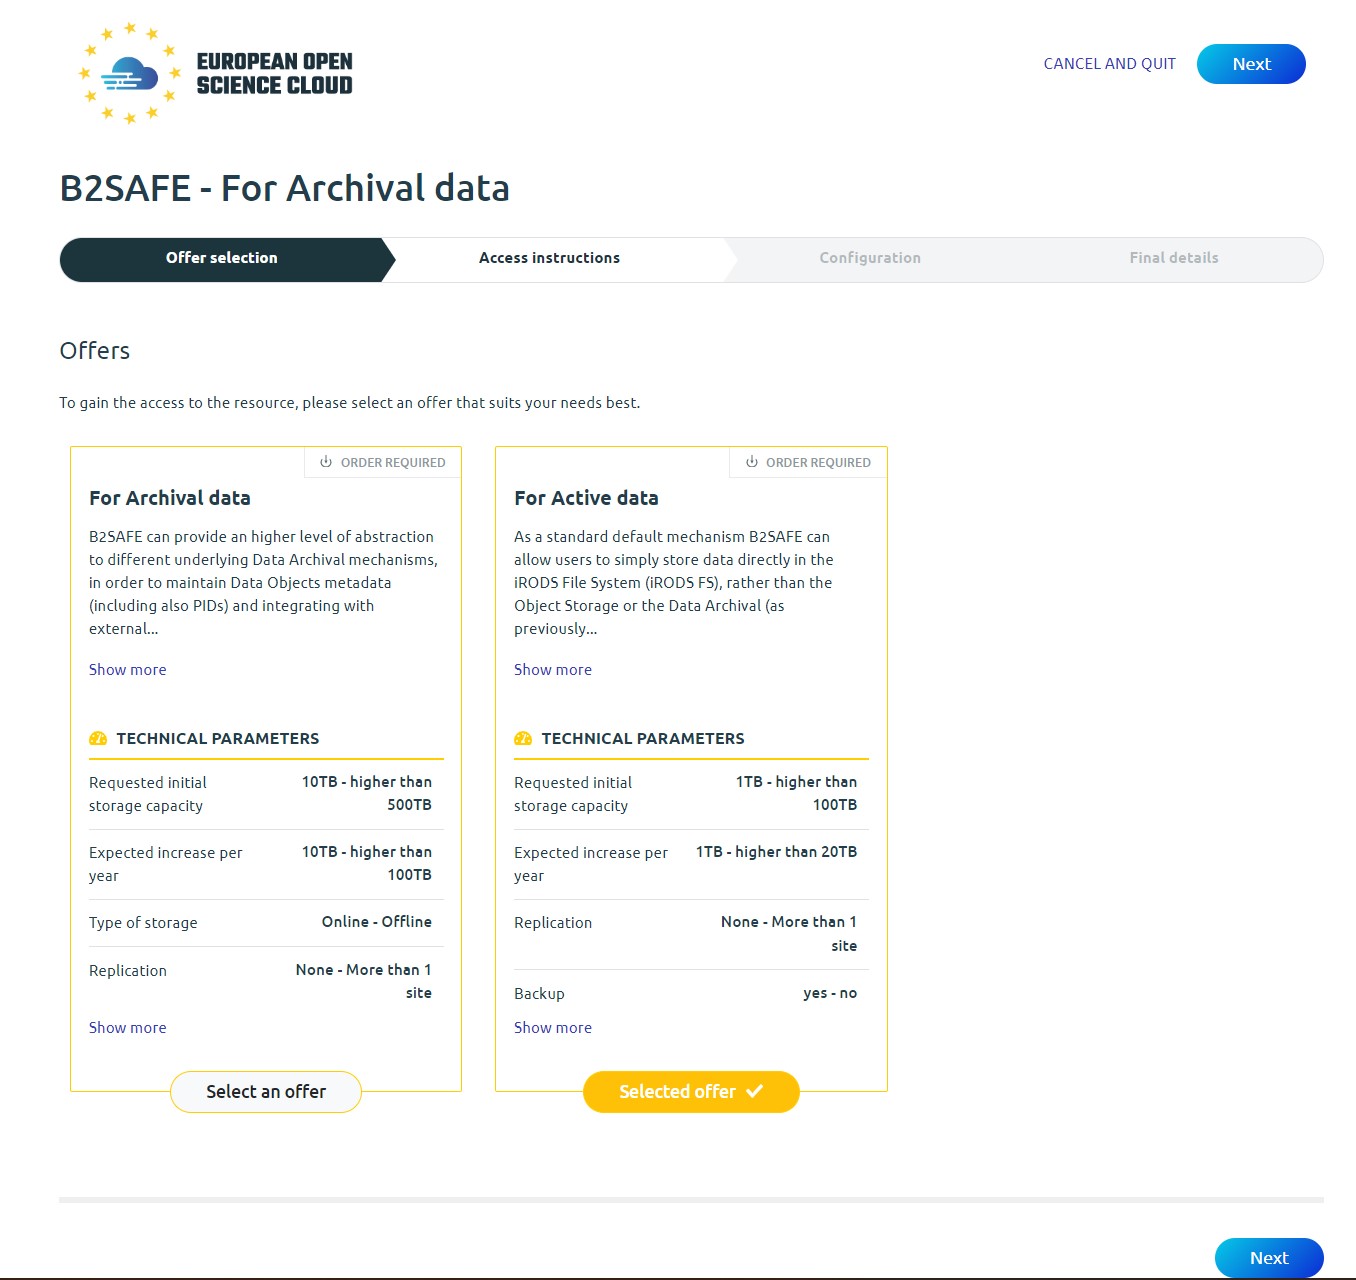The width and height of the screenshot is (1356, 1280).
Task: Show more Active data technical parameters
Action: tap(553, 1028)
